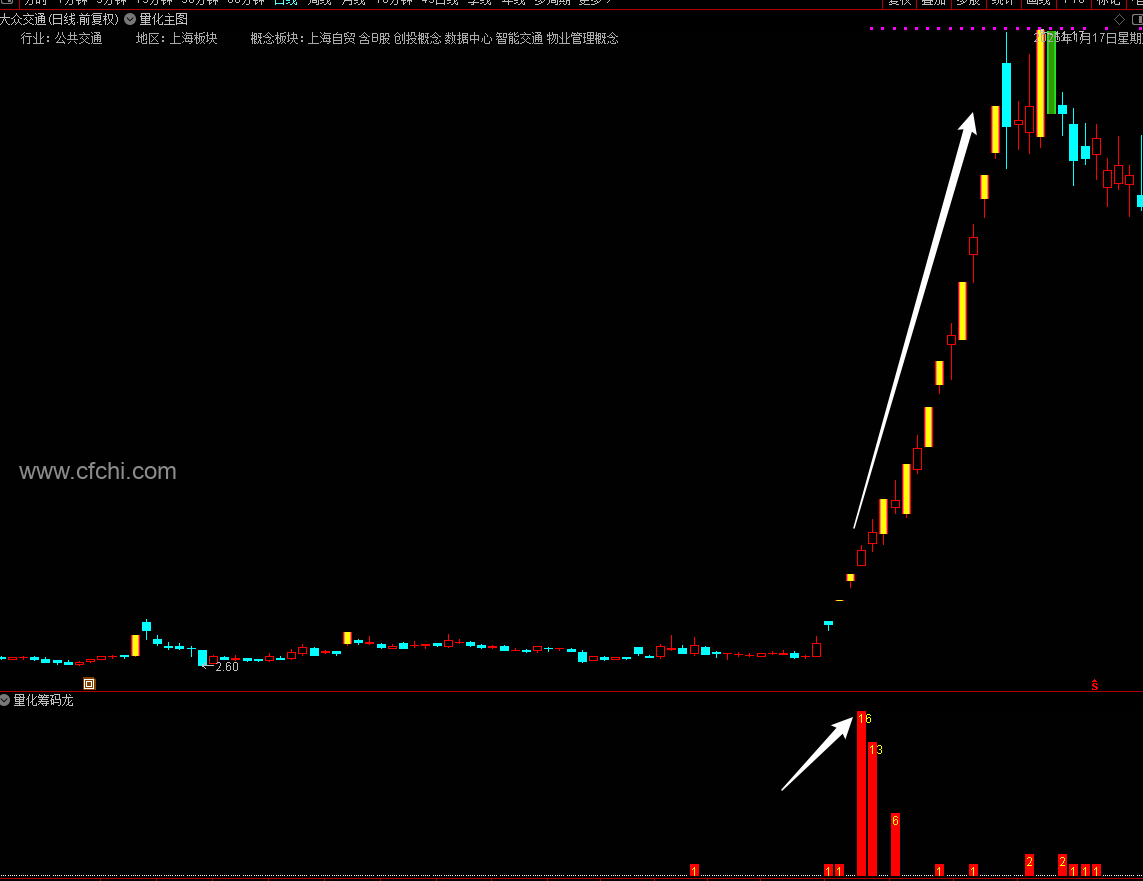
Task: Click the 2.60 lowest price label
Action: tap(227, 667)
